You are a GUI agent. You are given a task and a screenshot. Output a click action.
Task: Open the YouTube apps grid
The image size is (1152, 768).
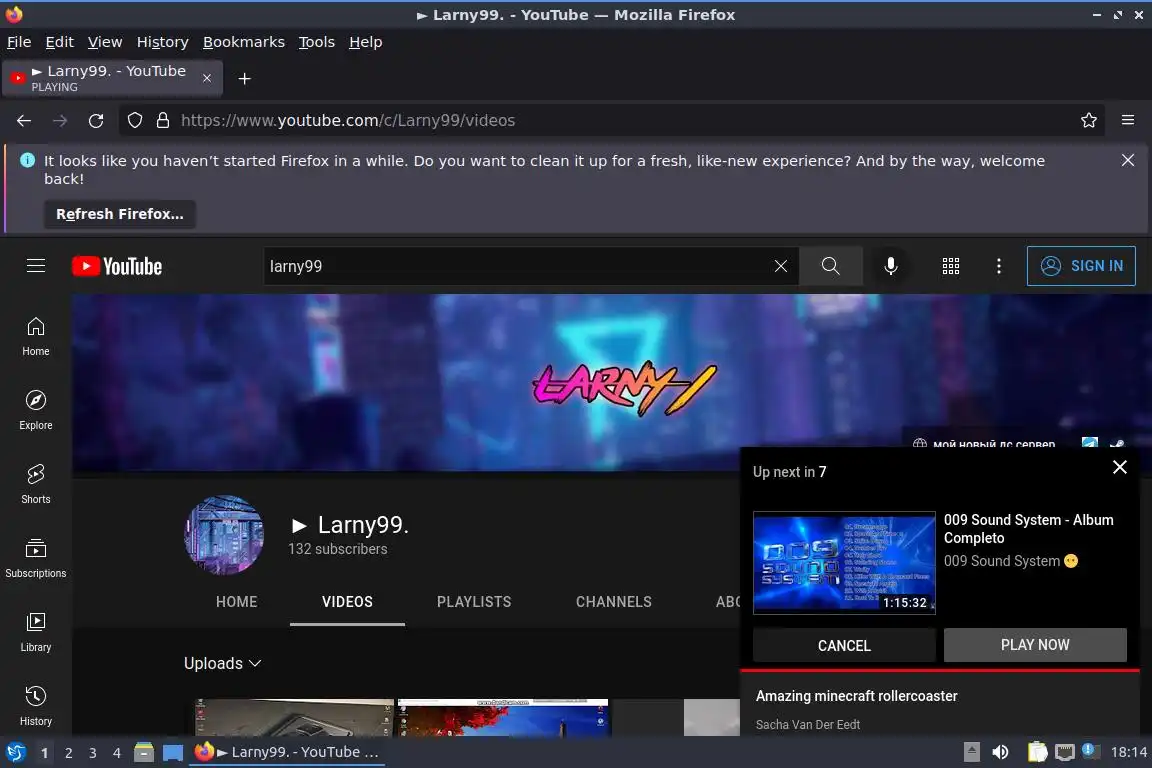pyautogui.click(x=951, y=266)
